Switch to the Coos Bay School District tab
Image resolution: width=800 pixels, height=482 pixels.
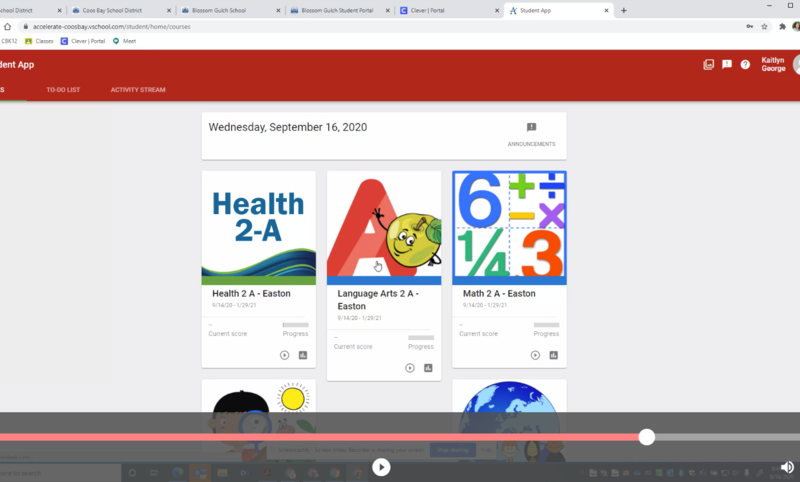[x=120, y=10]
